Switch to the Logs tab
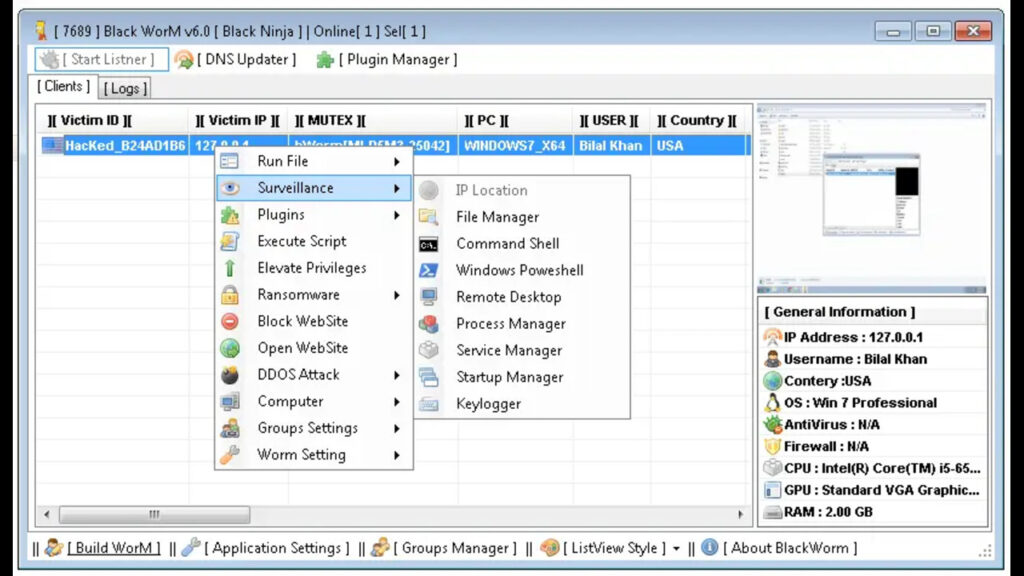The image size is (1024, 576). click(125, 88)
